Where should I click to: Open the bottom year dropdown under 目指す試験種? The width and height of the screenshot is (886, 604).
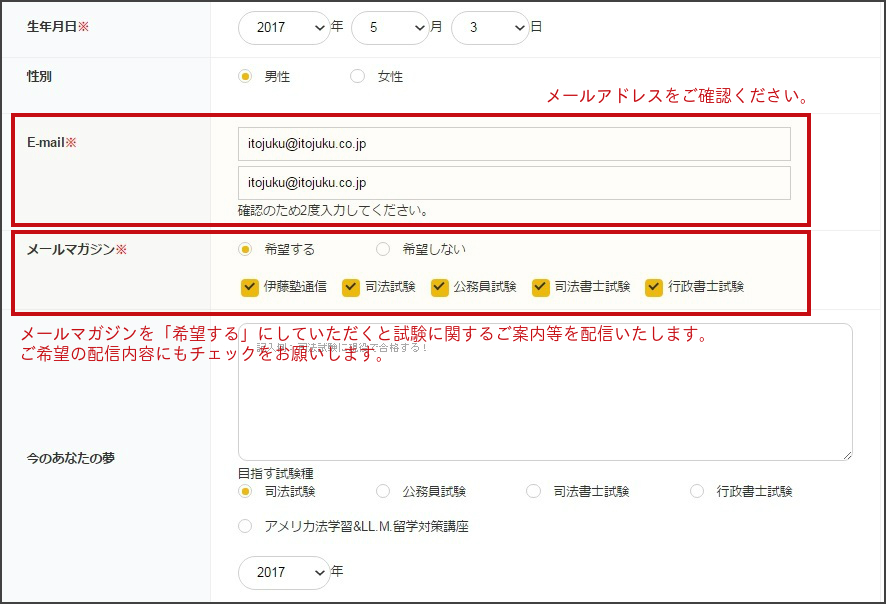tap(284, 572)
